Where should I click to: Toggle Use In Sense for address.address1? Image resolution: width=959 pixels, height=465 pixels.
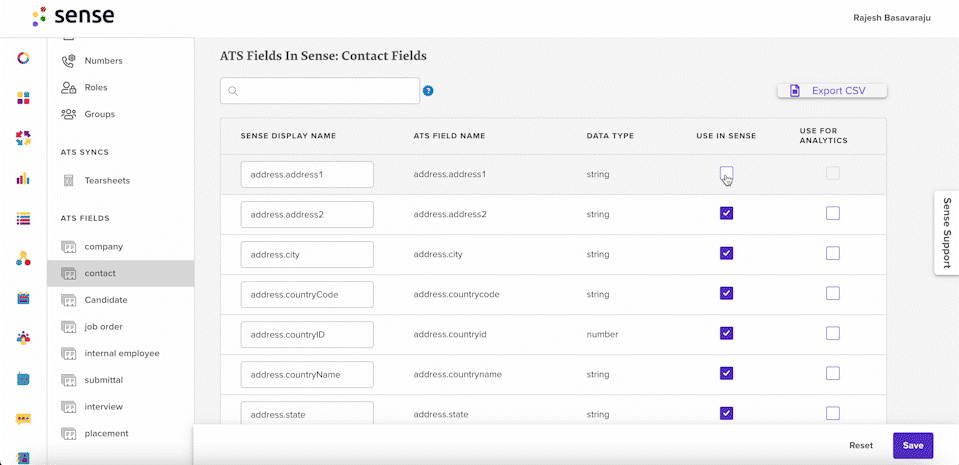click(726, 173)
